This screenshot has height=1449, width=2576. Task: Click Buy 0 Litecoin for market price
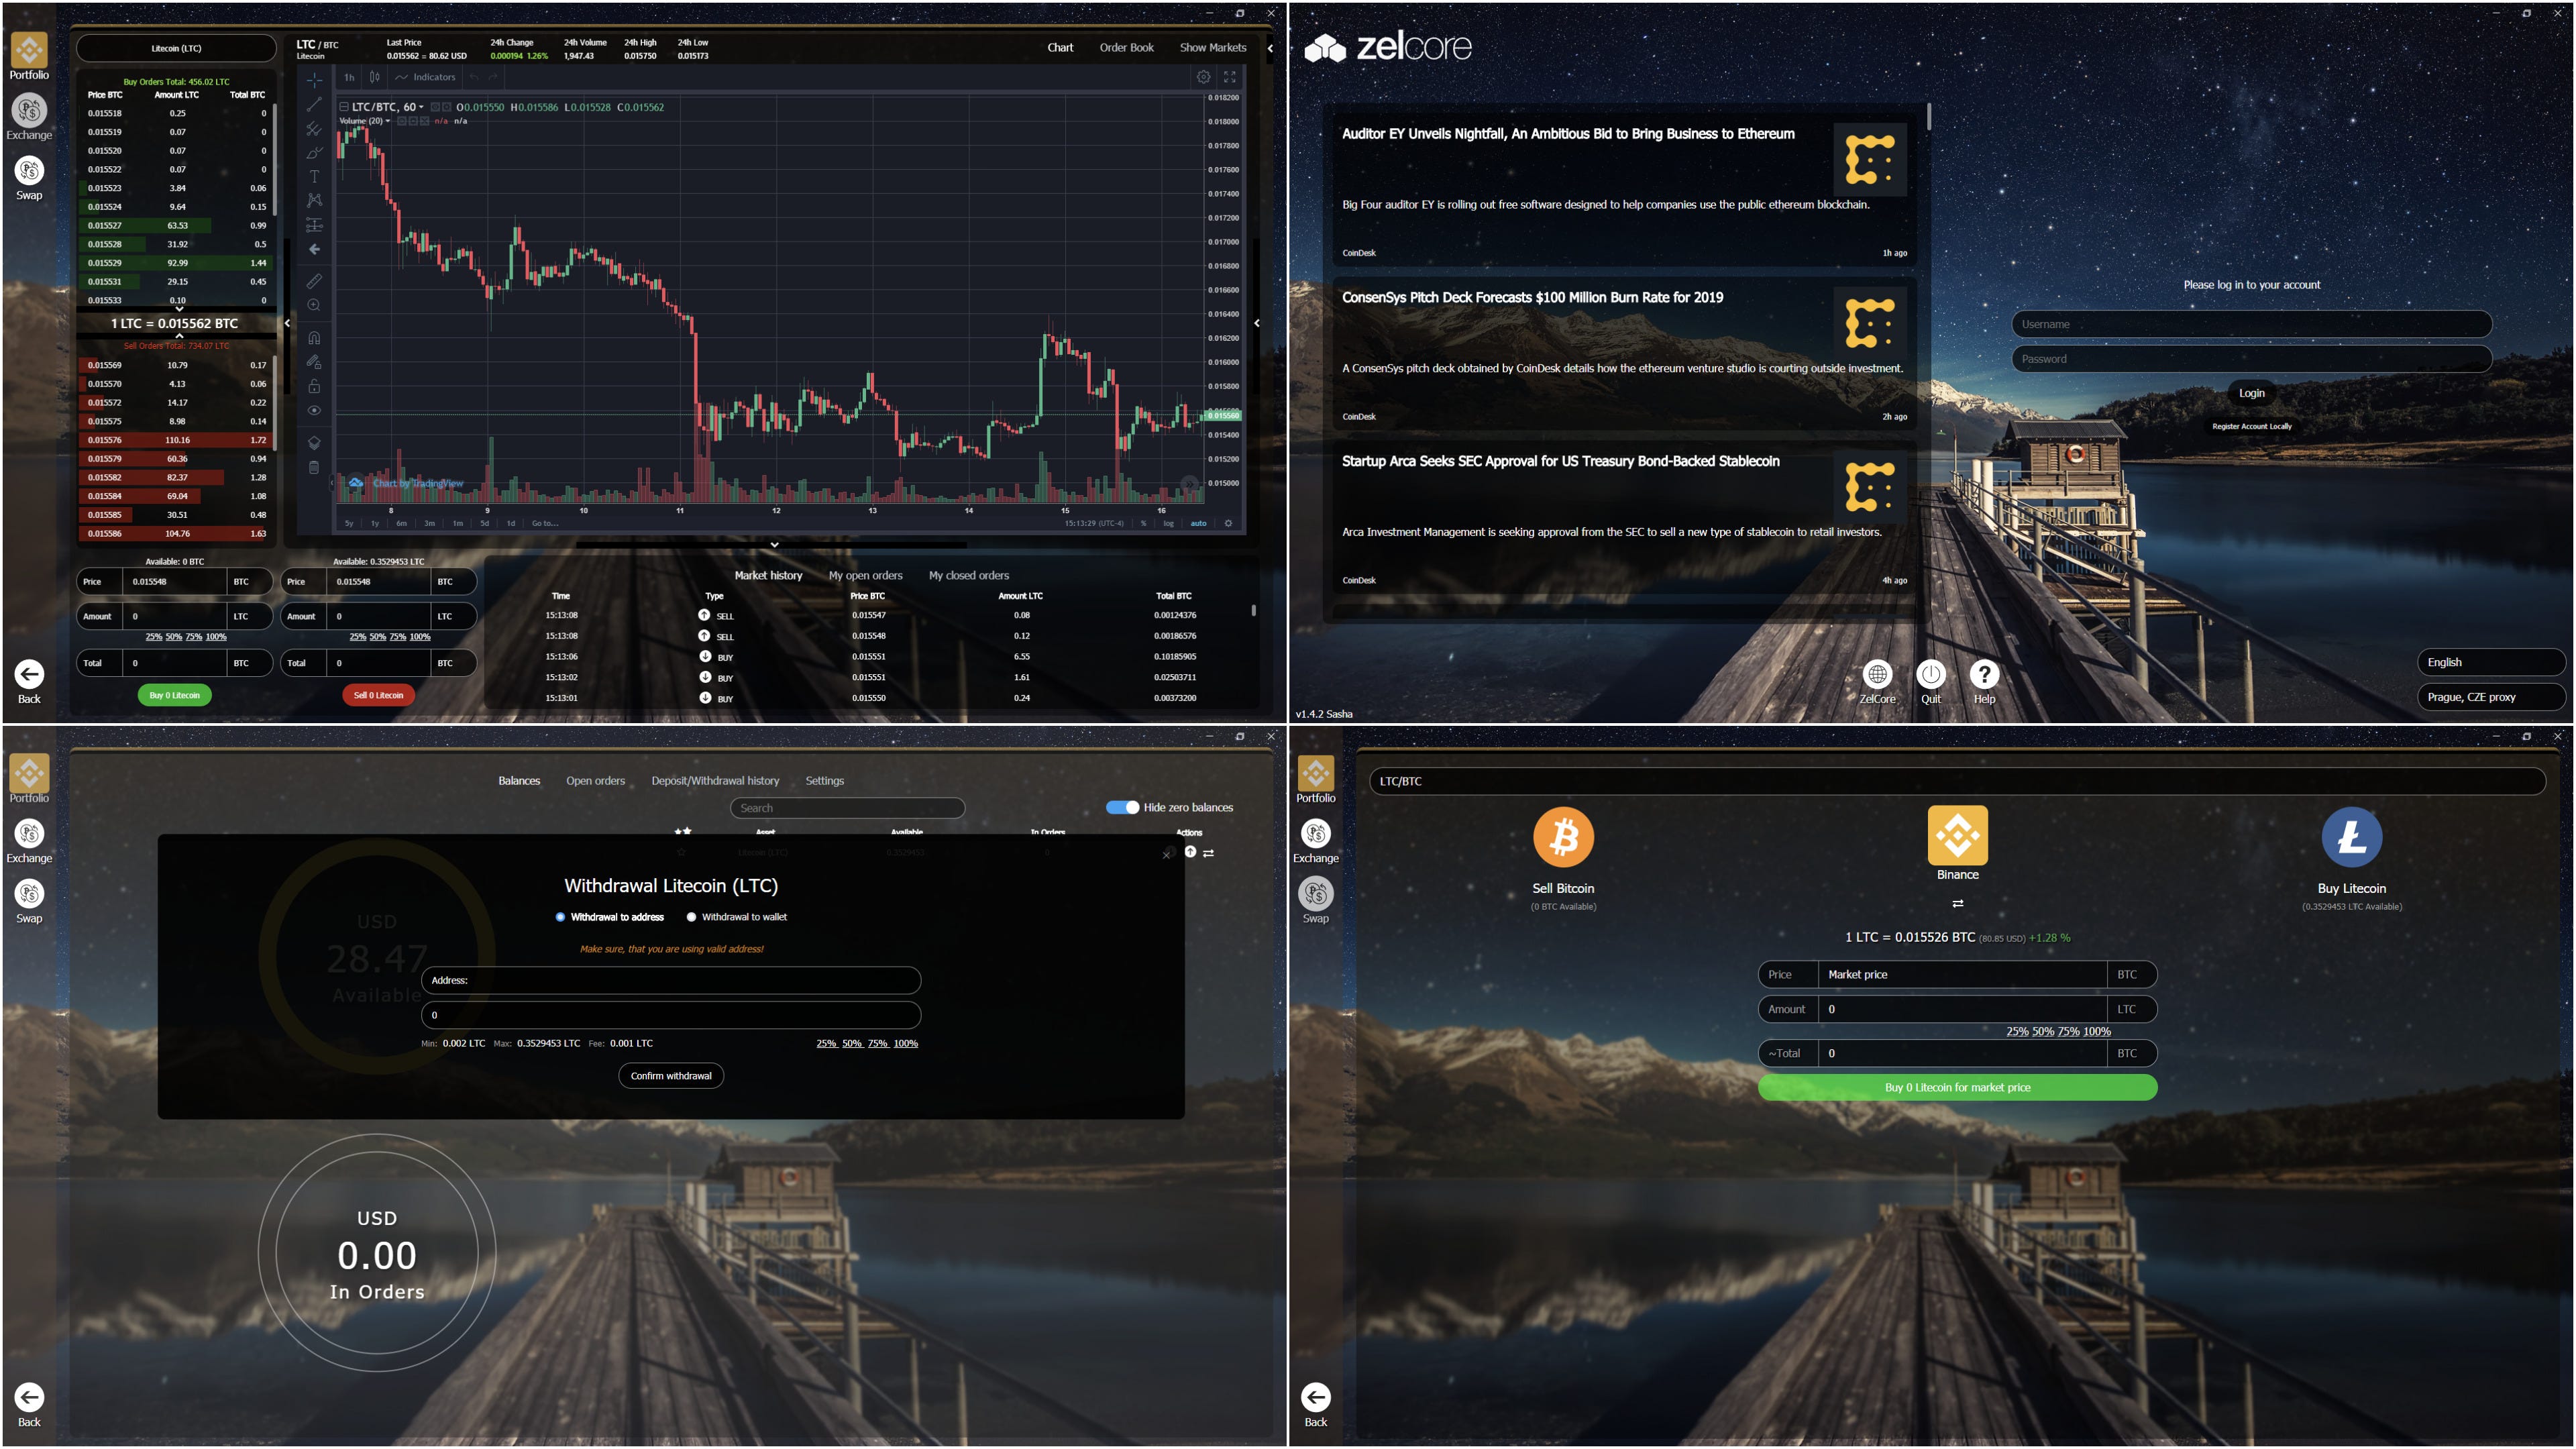[x=1957, y=1087]
